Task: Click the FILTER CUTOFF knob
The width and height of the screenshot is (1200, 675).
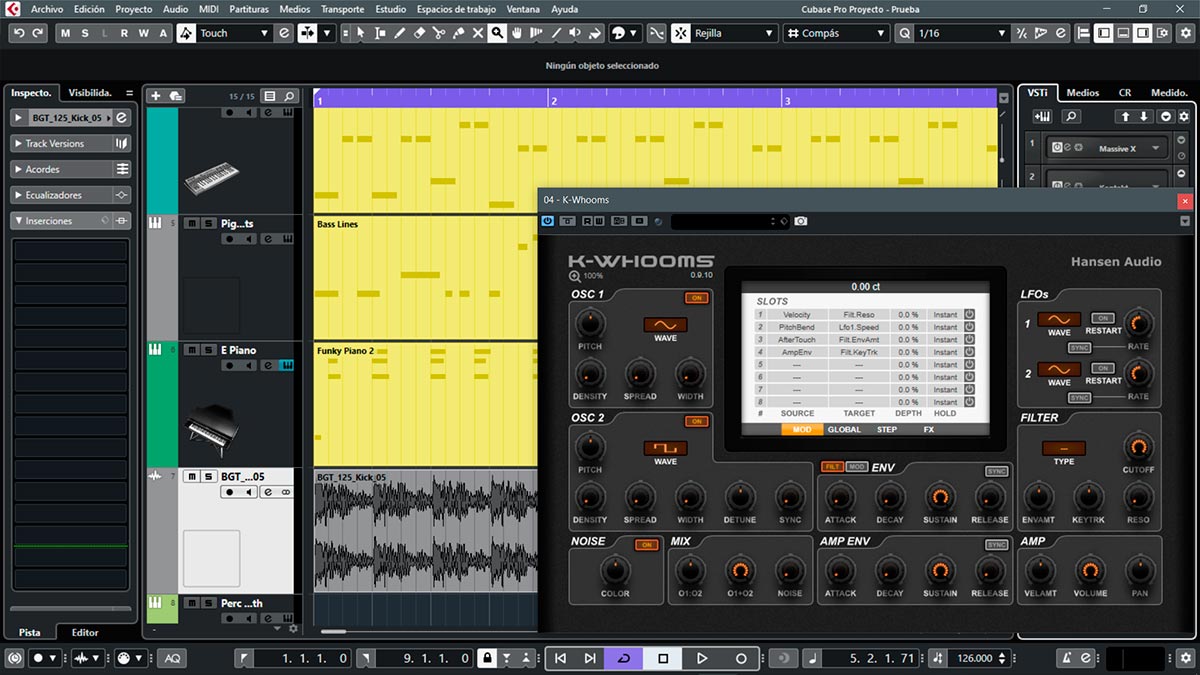Action: [1138, 447]
